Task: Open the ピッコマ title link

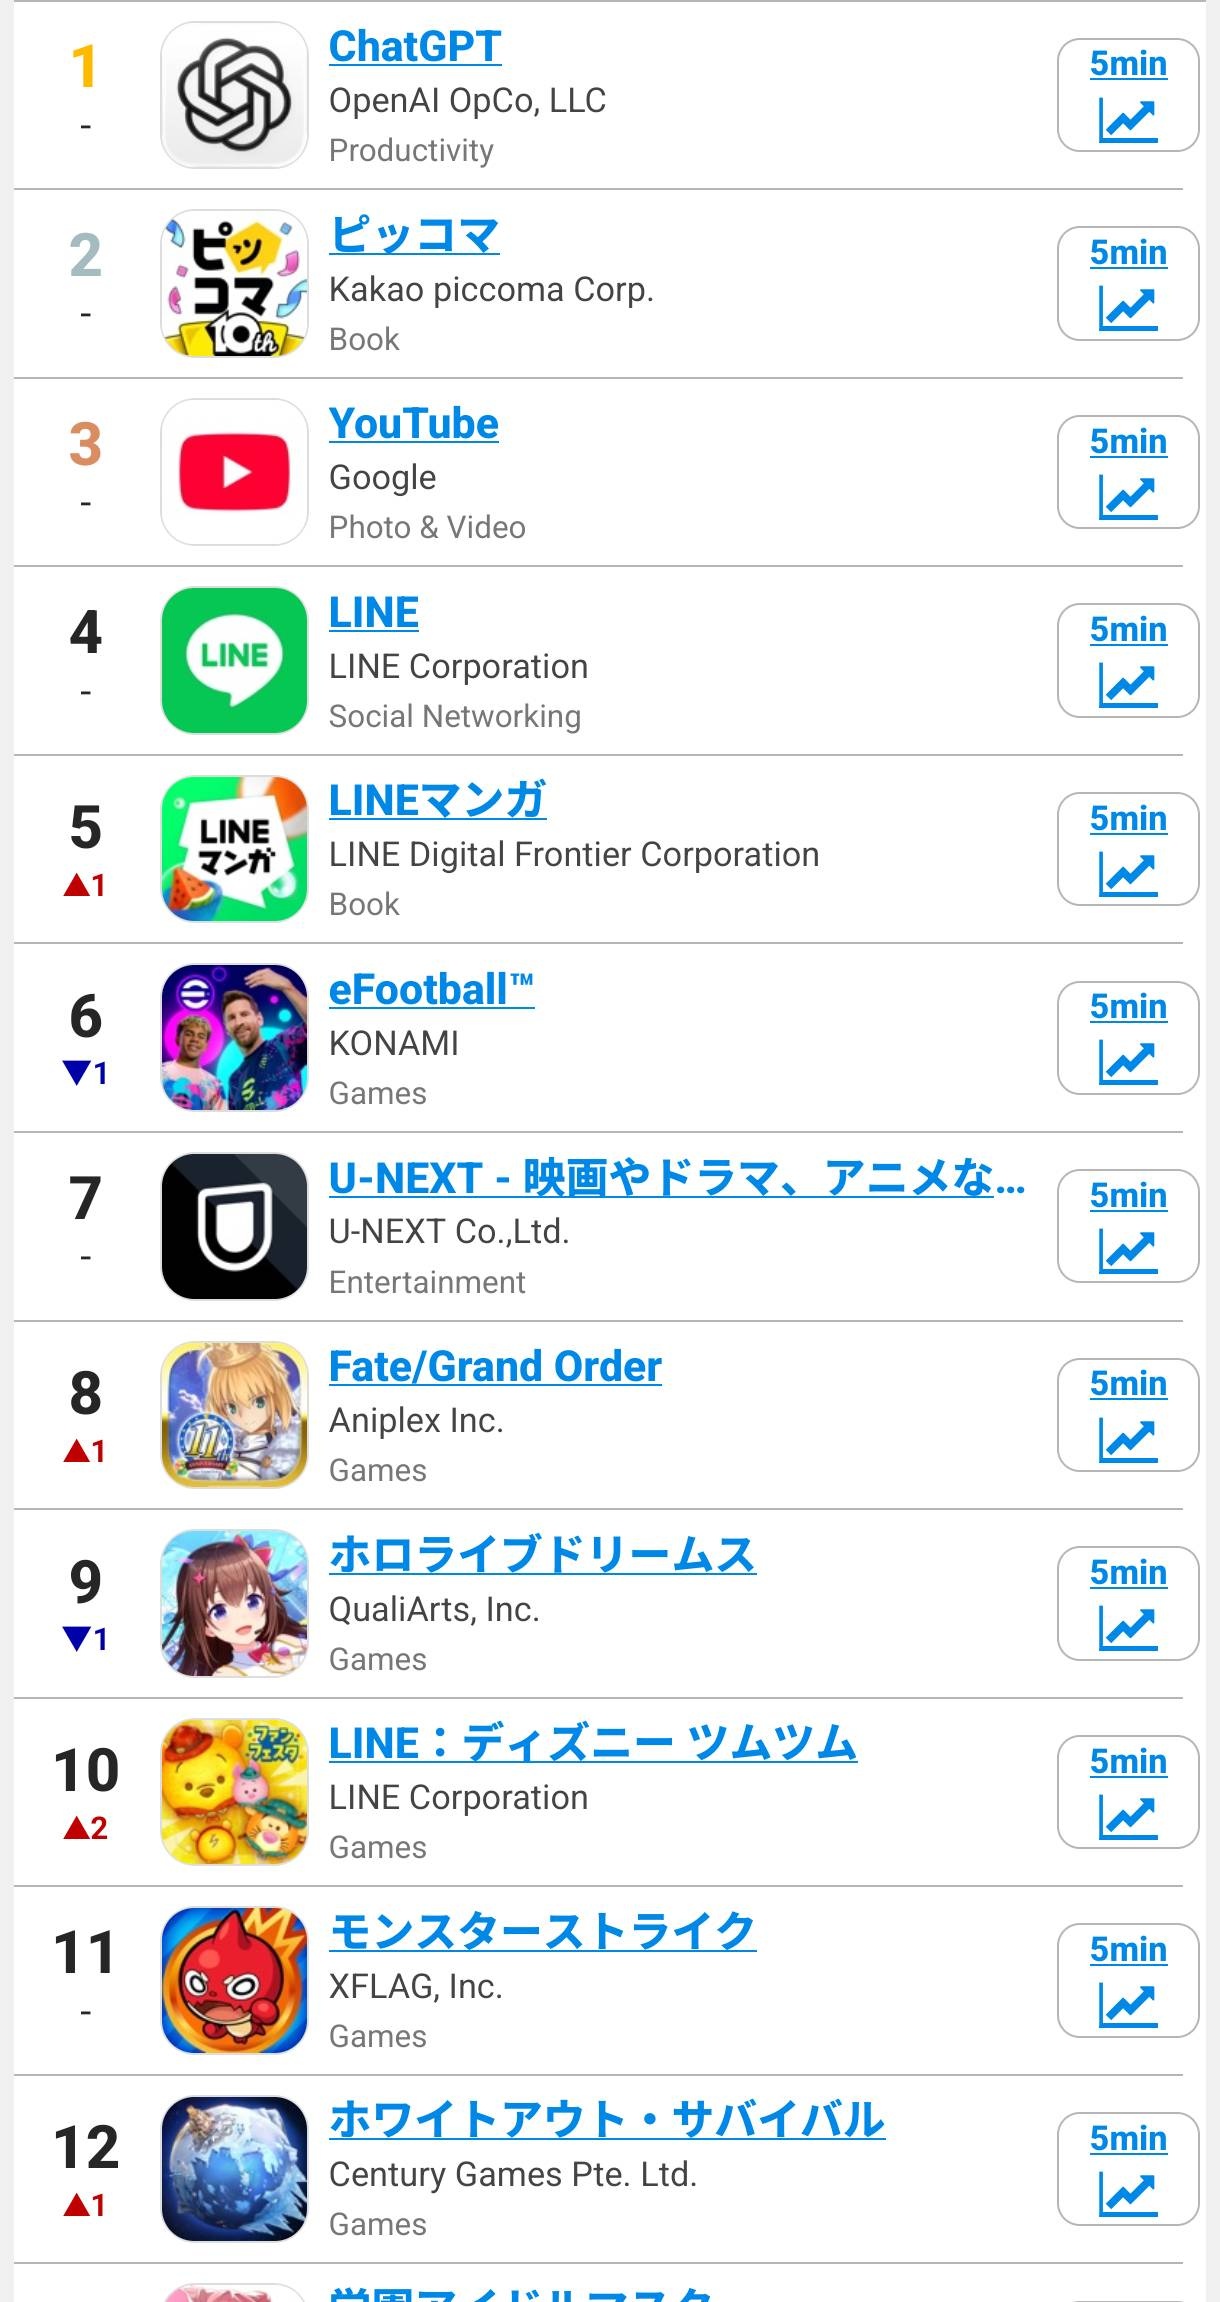Action: pos(414,235)
